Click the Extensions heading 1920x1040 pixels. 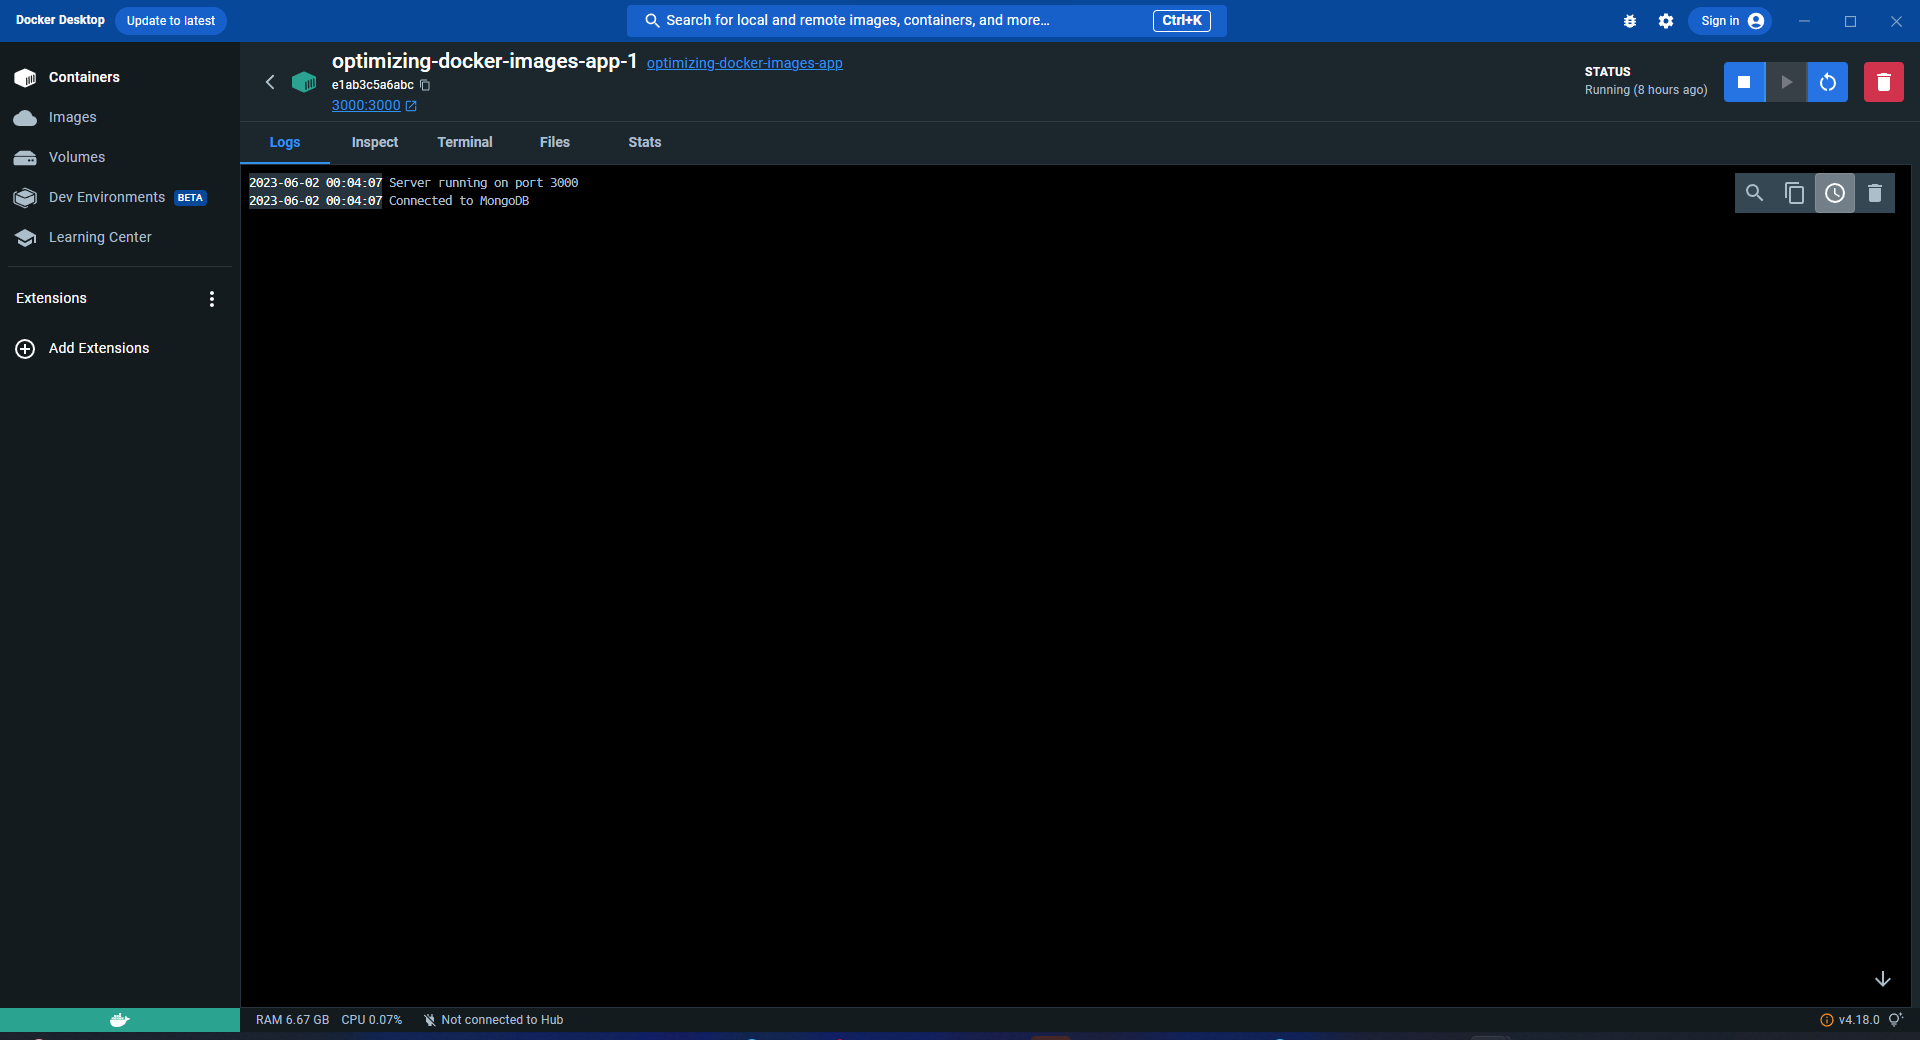click(x=52, y=299)
